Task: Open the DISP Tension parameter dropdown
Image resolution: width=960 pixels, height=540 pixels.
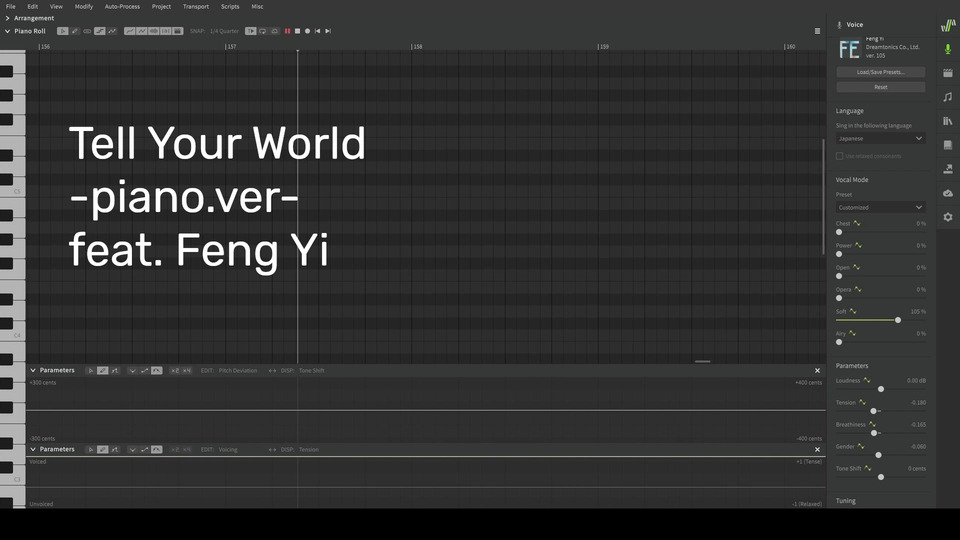Action: [x=309, y=449]
